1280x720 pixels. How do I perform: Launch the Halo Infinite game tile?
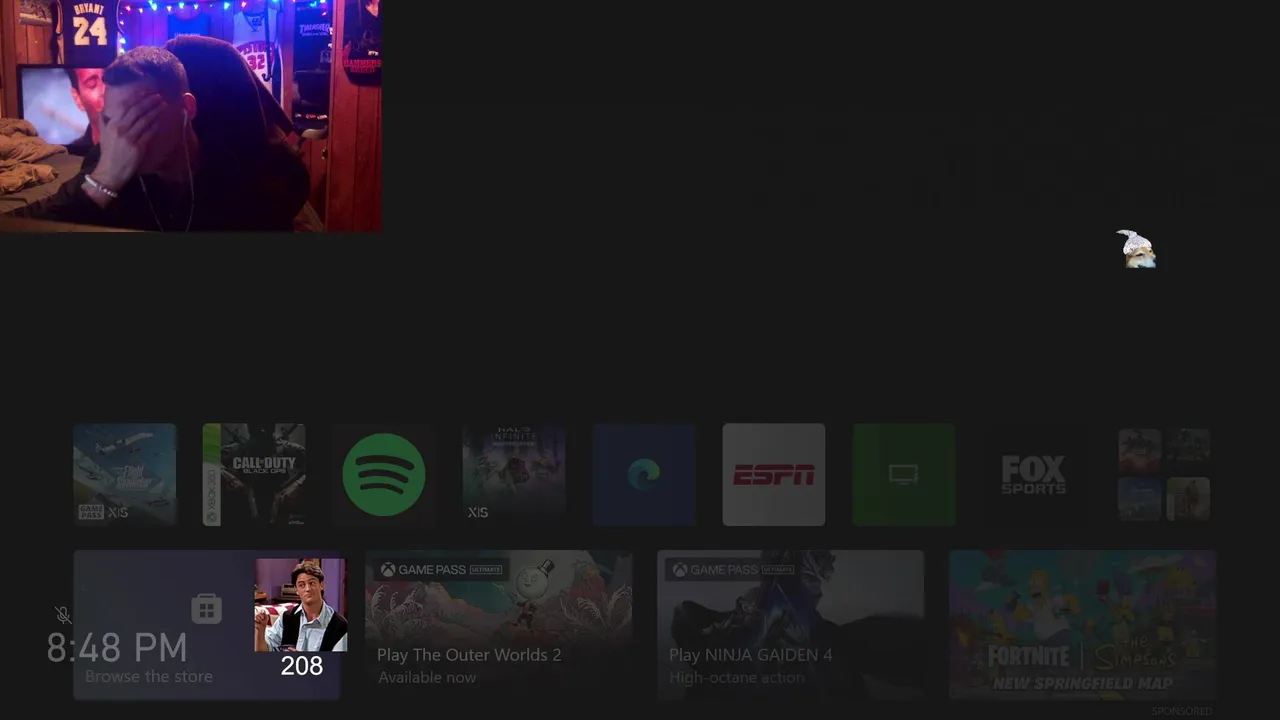click(514, 474)
